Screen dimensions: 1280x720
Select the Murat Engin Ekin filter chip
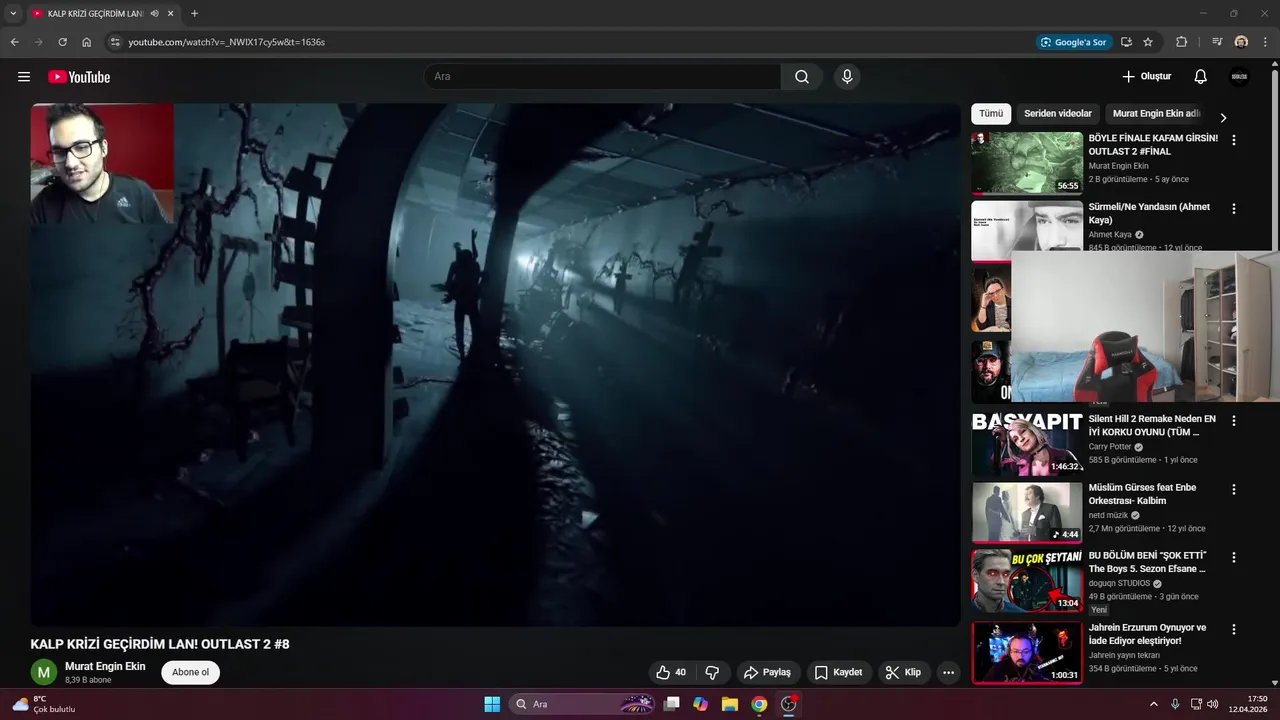coord(1156,114)
